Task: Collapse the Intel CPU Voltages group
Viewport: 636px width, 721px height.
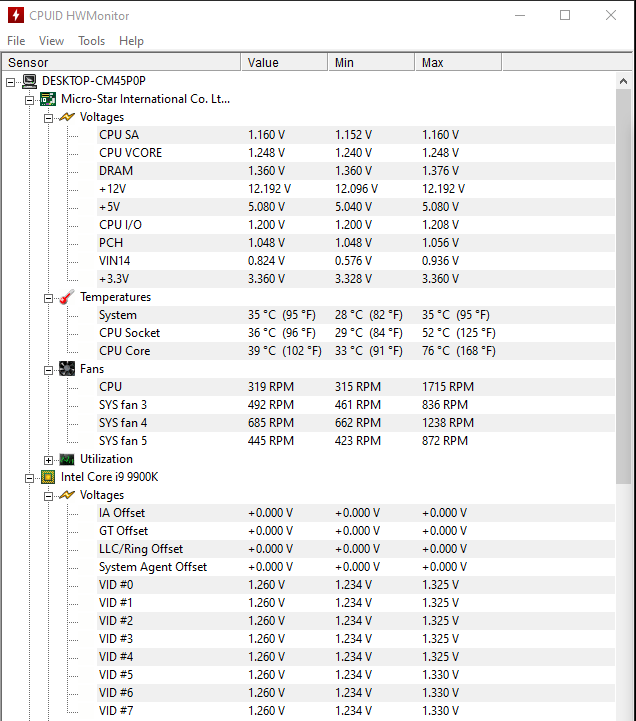Action: pos(48,497)
